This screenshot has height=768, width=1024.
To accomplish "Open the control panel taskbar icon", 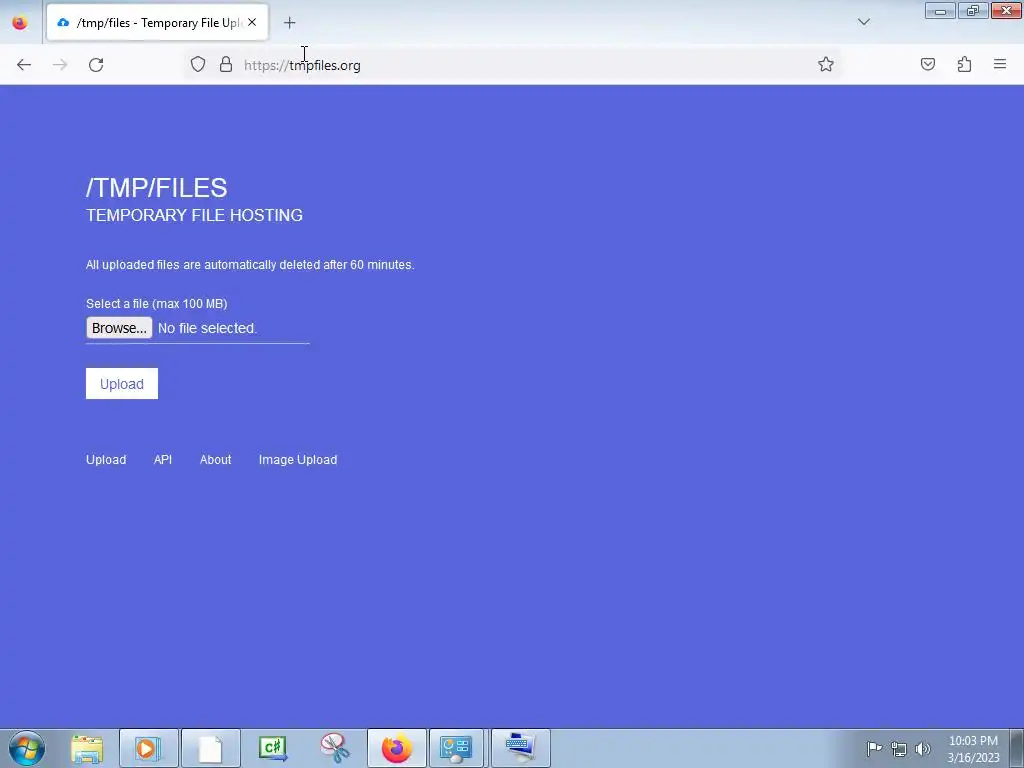I will coord(456,748).
